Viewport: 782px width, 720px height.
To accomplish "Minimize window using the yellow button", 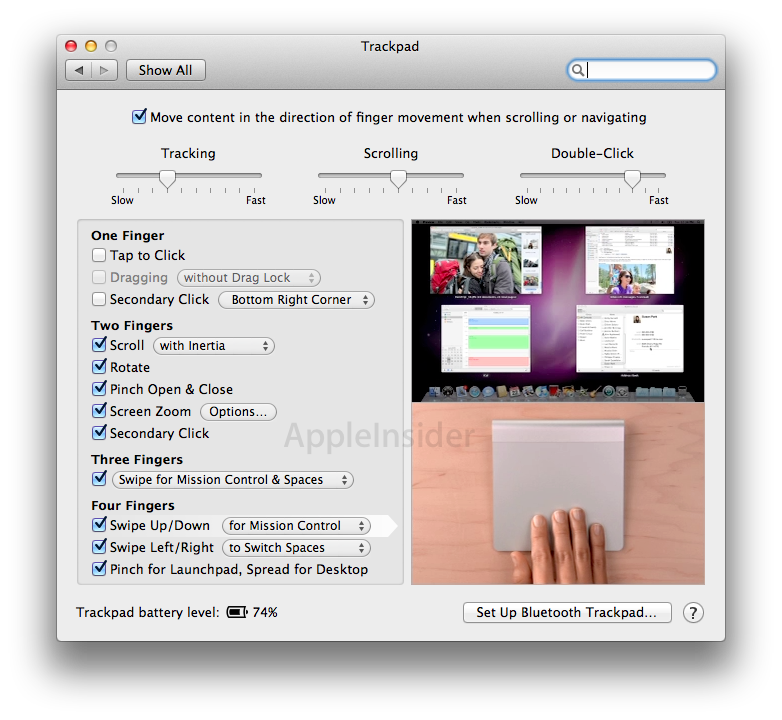I will click(91, 46).
